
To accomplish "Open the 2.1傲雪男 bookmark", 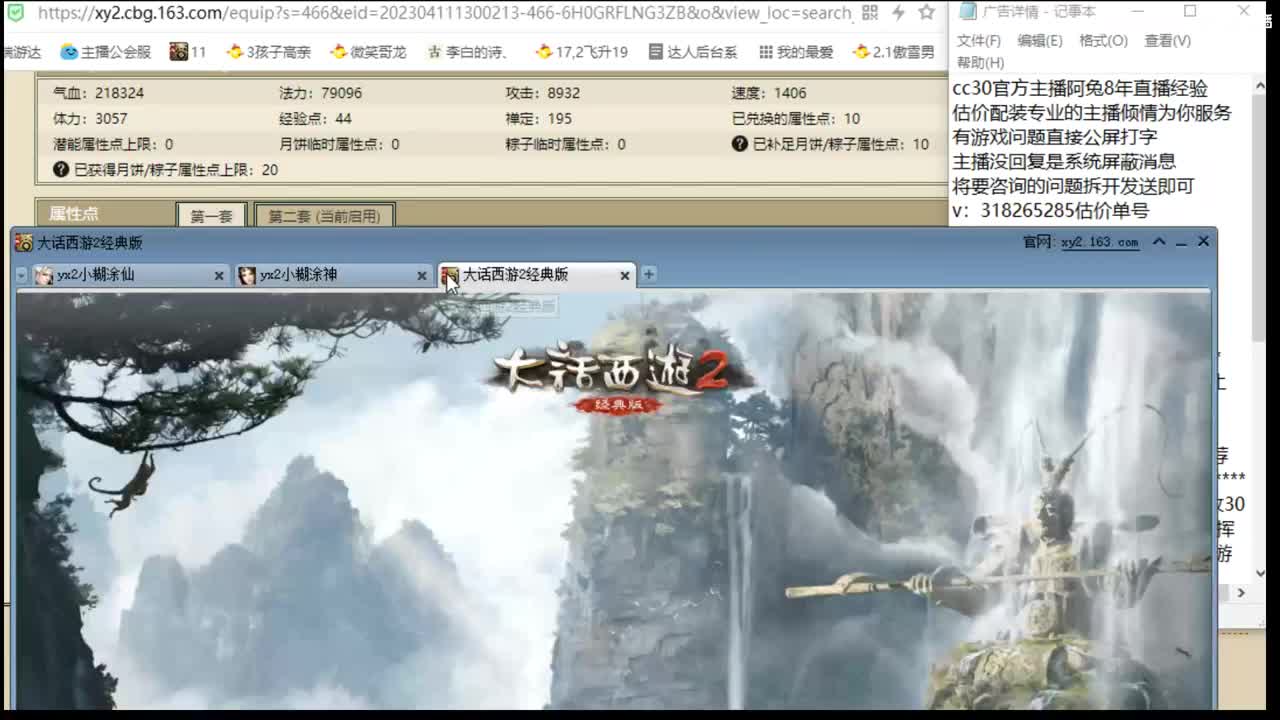I will click(x=894, y=51).
